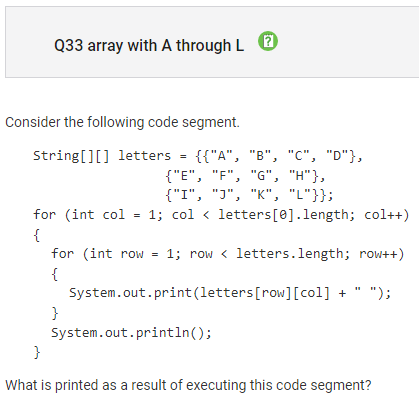Click the array row containing "I", "J", "K", "L"

(249, 195)
